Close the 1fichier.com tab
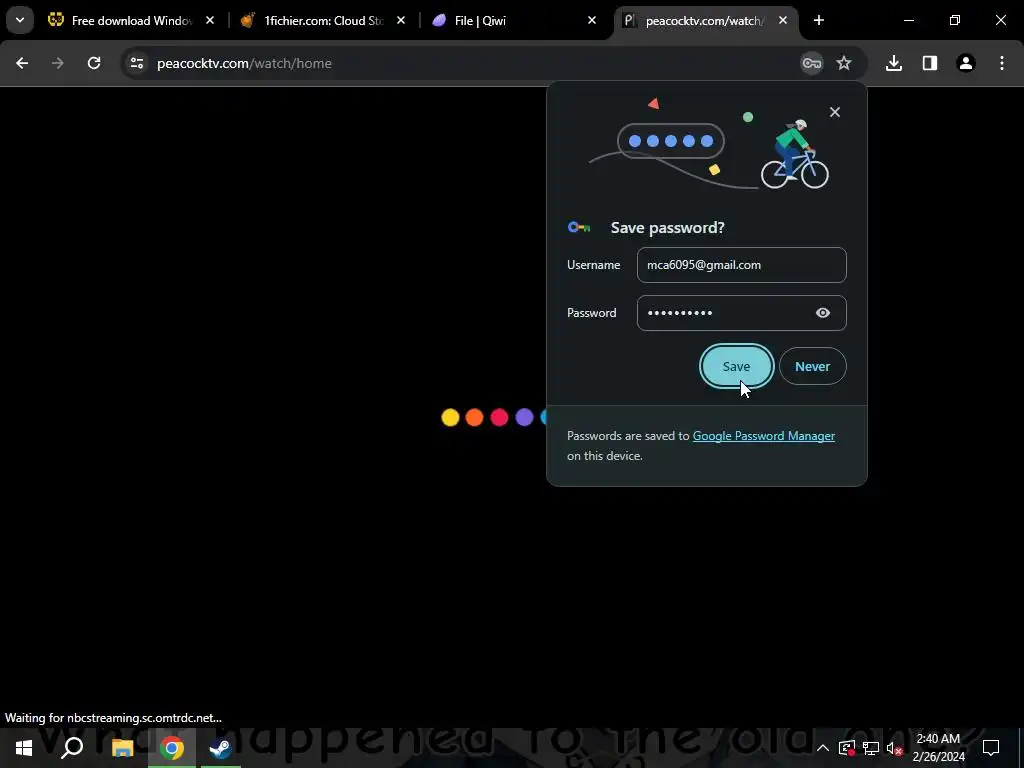 point(401,21)
